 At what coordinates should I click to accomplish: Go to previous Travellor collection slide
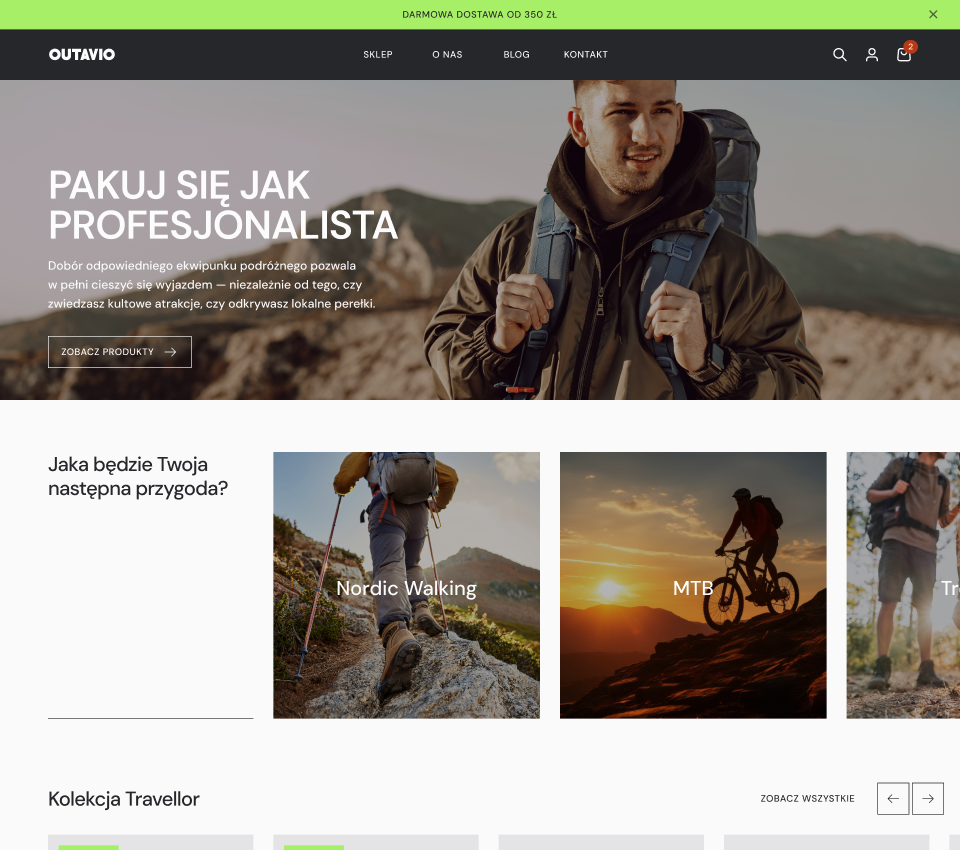(x=893, y=798)
